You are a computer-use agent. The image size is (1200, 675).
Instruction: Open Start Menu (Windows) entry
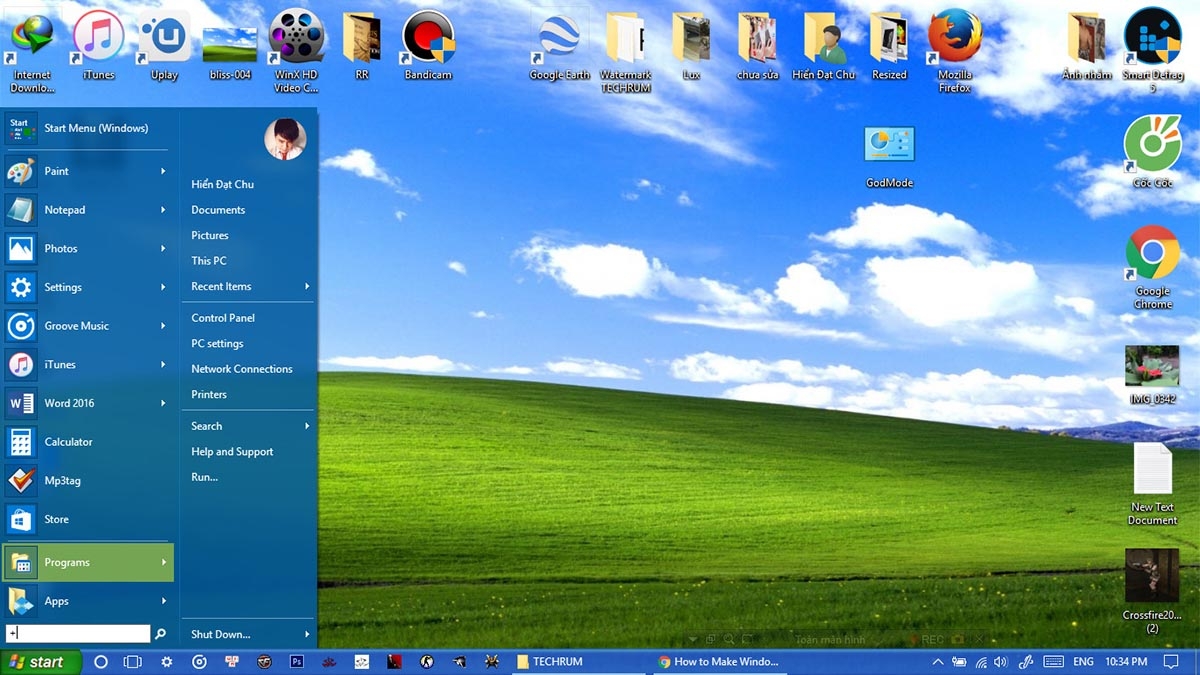pyautogui.click(x=88, y=128)
